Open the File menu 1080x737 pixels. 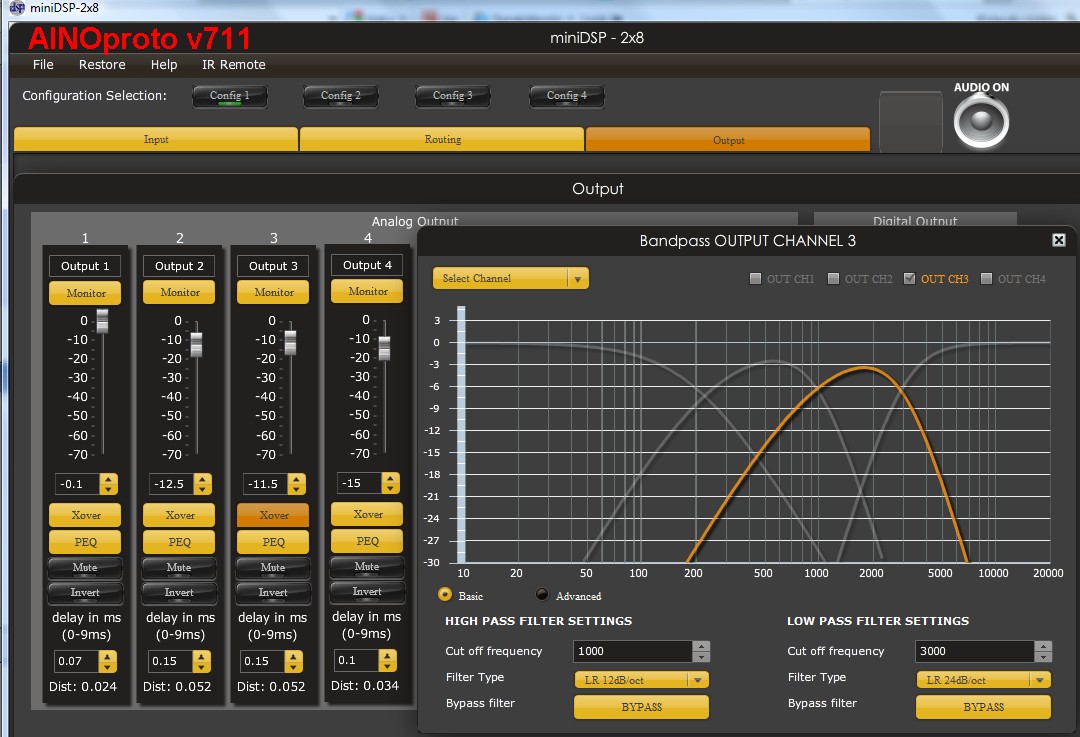click(43, 64)
